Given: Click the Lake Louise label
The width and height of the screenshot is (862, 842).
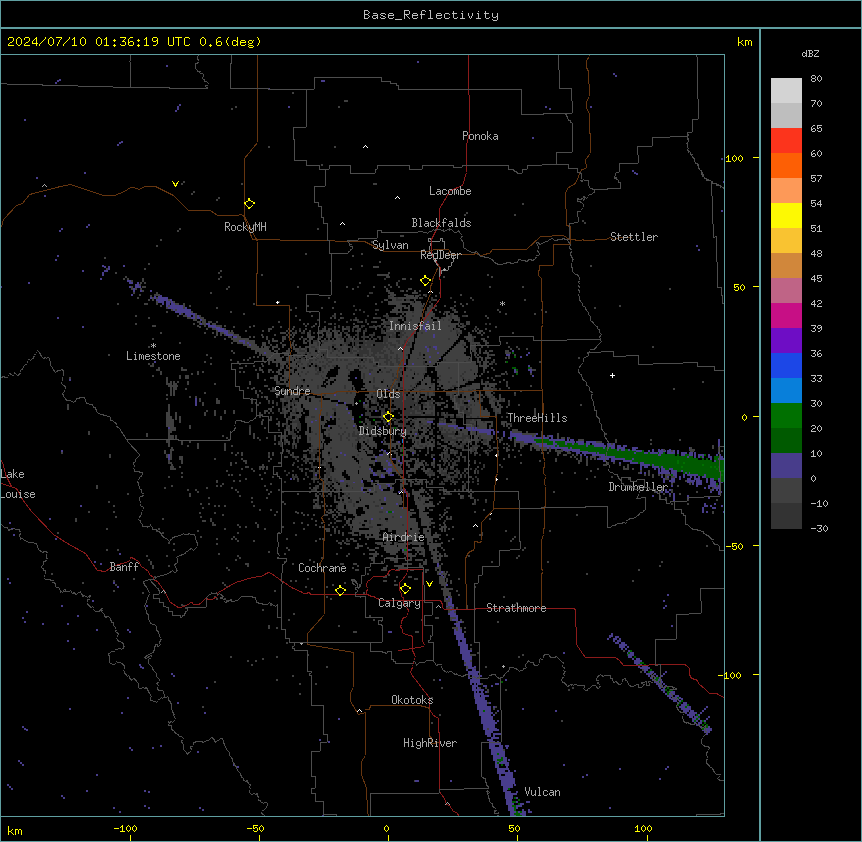Looking at the screenshot, I should (18, 484).
